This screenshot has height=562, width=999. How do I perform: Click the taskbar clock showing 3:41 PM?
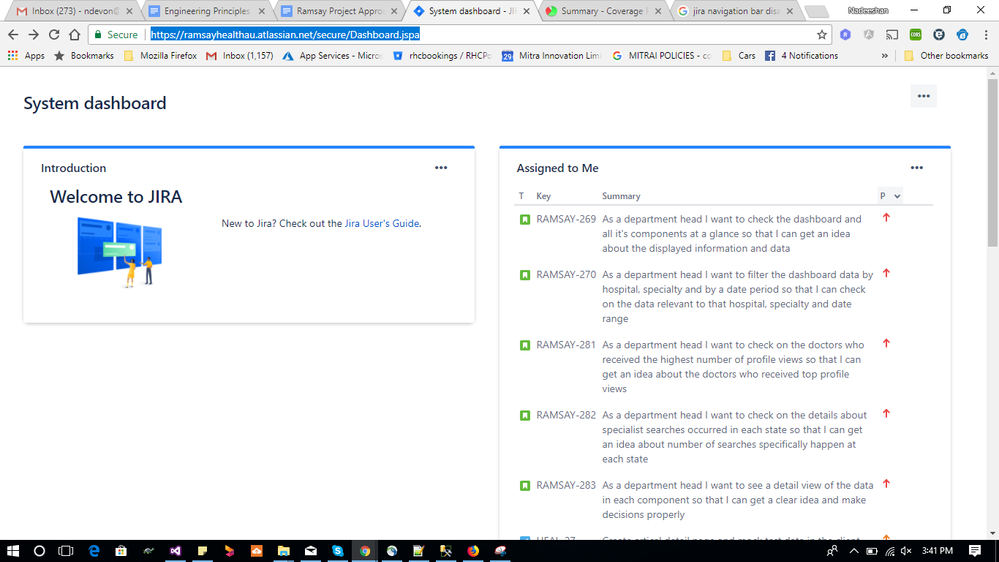click(937, 551)
